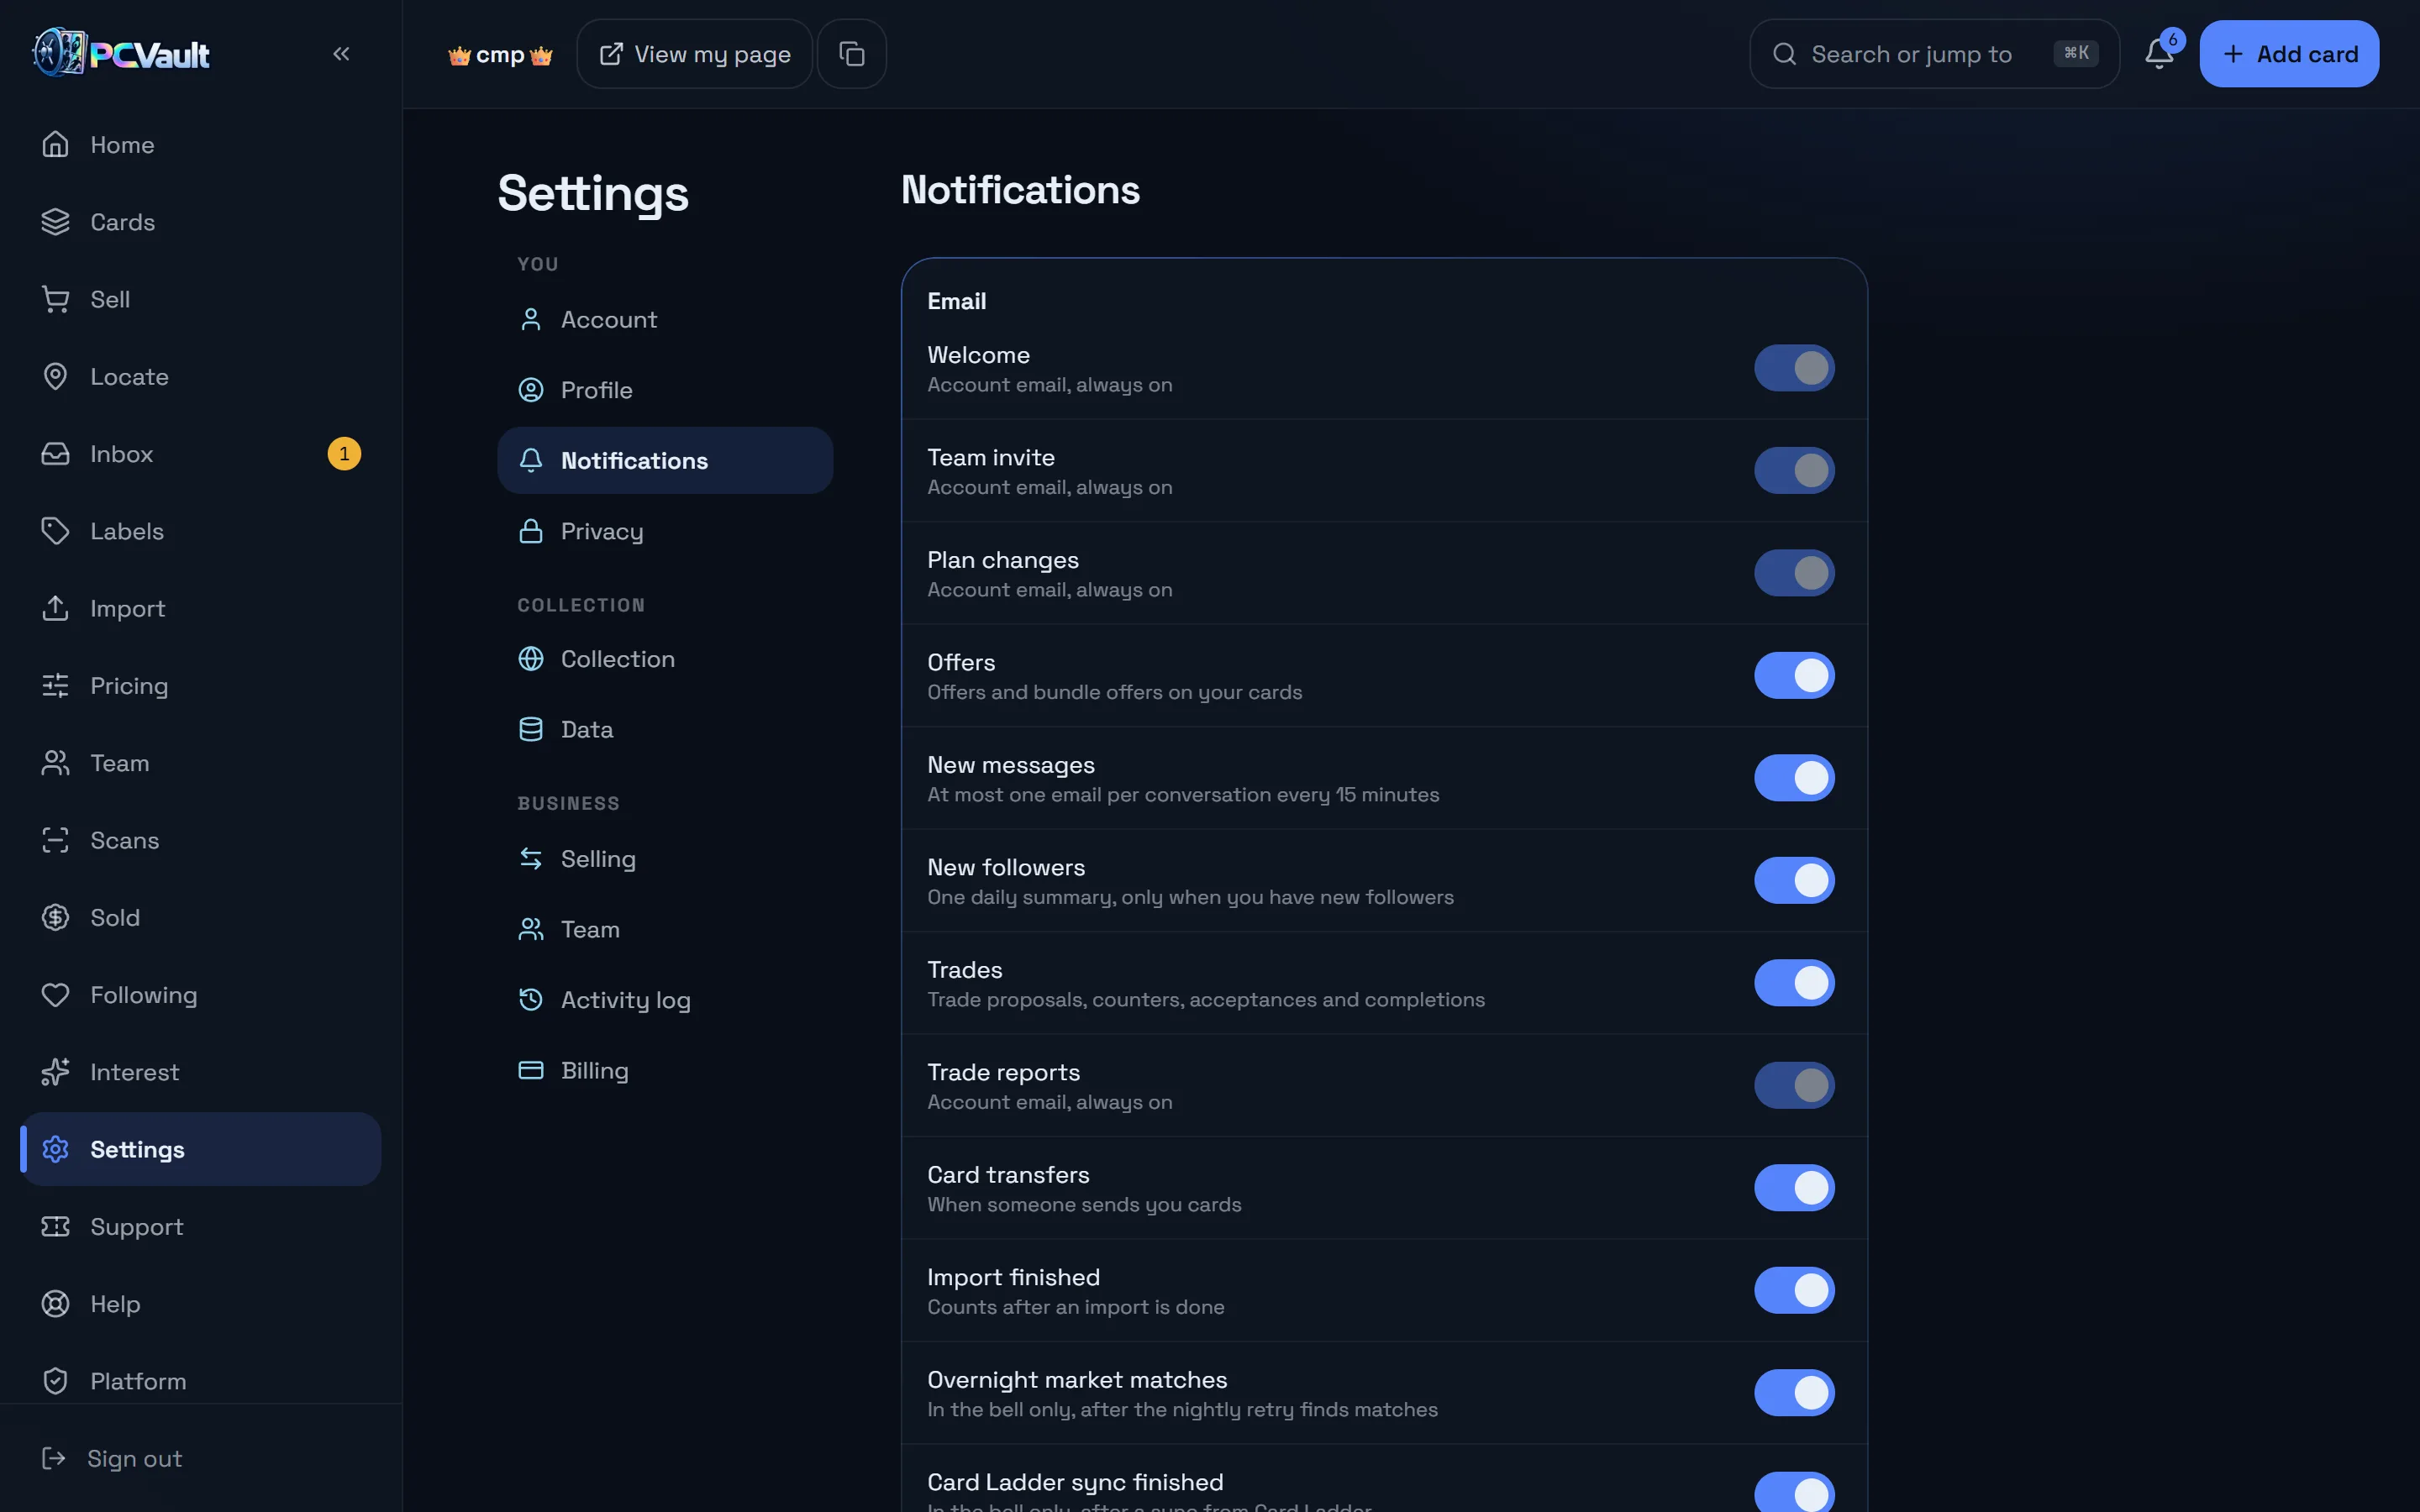Select Settings in the main sidebar
Image resolution: width=2420 pixels, height=1512 pixels.
coord(200,1149)
